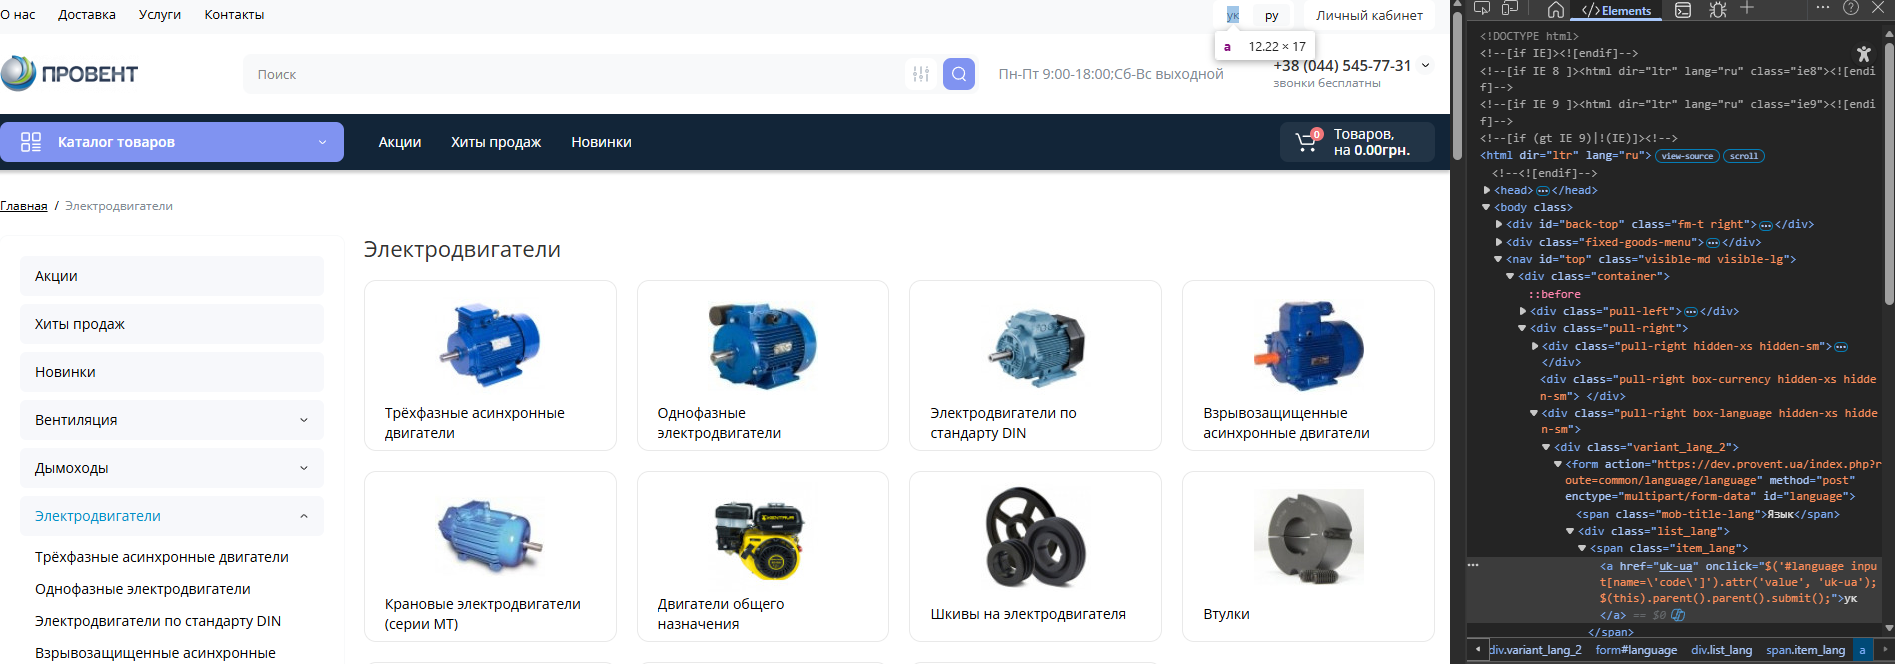This screenshot has width=1895, height=664.
Task: Open the Доставка page link
Action: 87,15
